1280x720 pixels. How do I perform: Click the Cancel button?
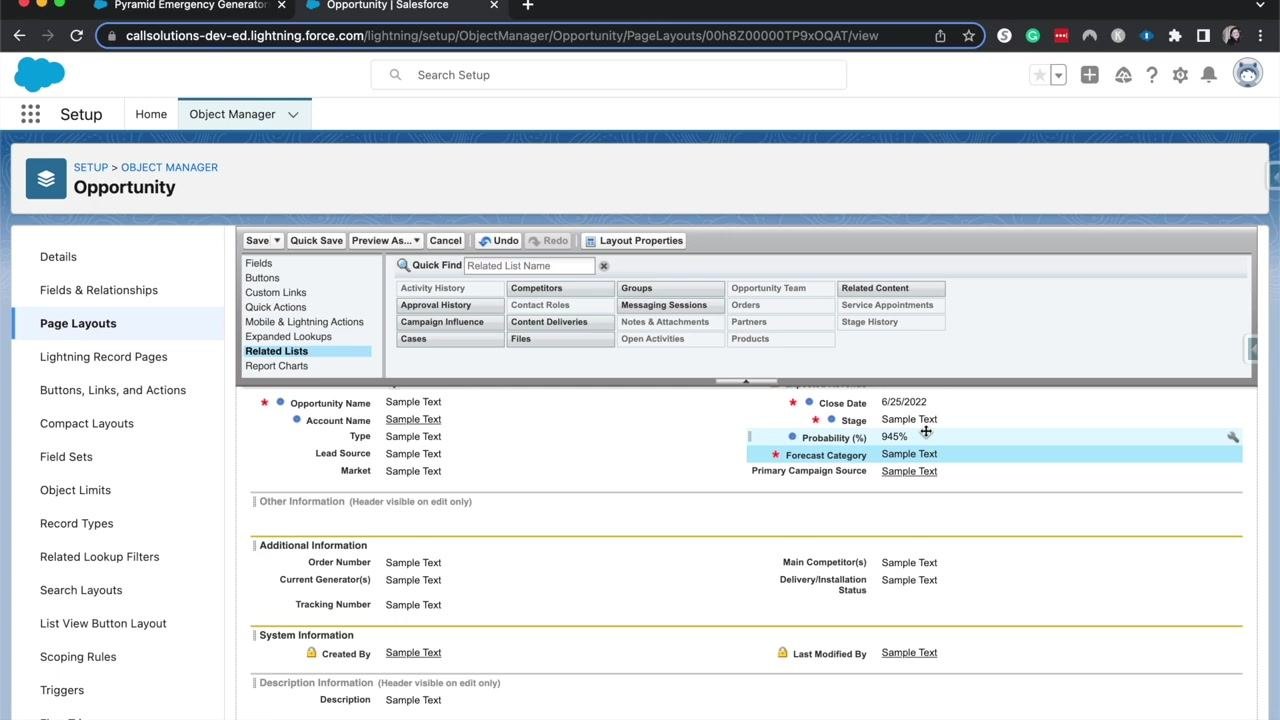click(445, 241)
